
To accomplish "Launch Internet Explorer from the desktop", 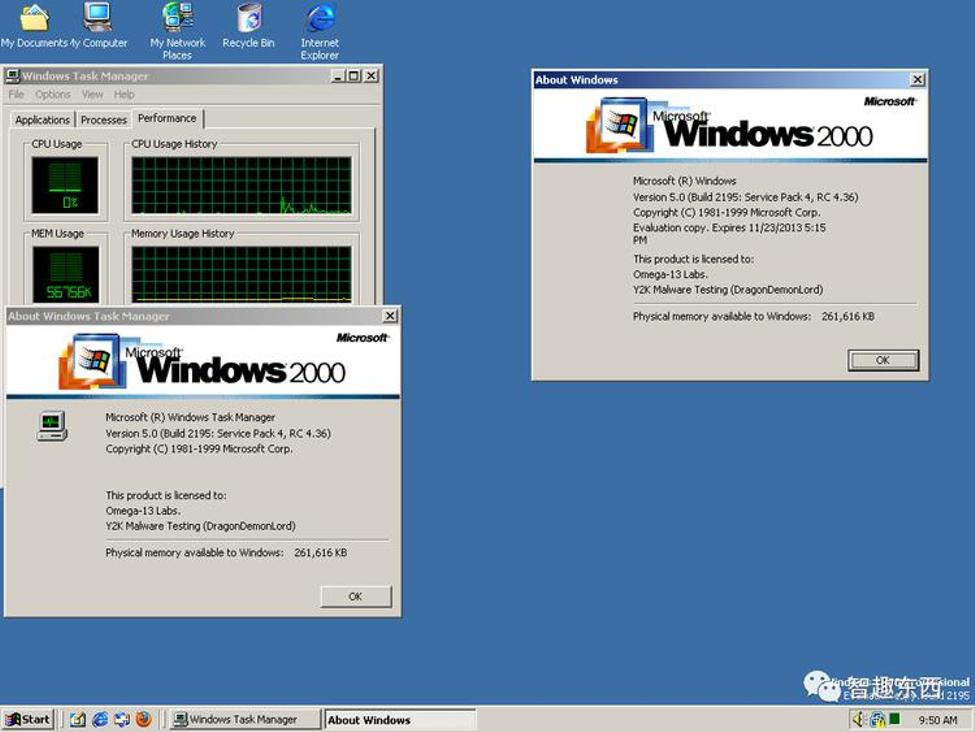I will pos(320,18).
